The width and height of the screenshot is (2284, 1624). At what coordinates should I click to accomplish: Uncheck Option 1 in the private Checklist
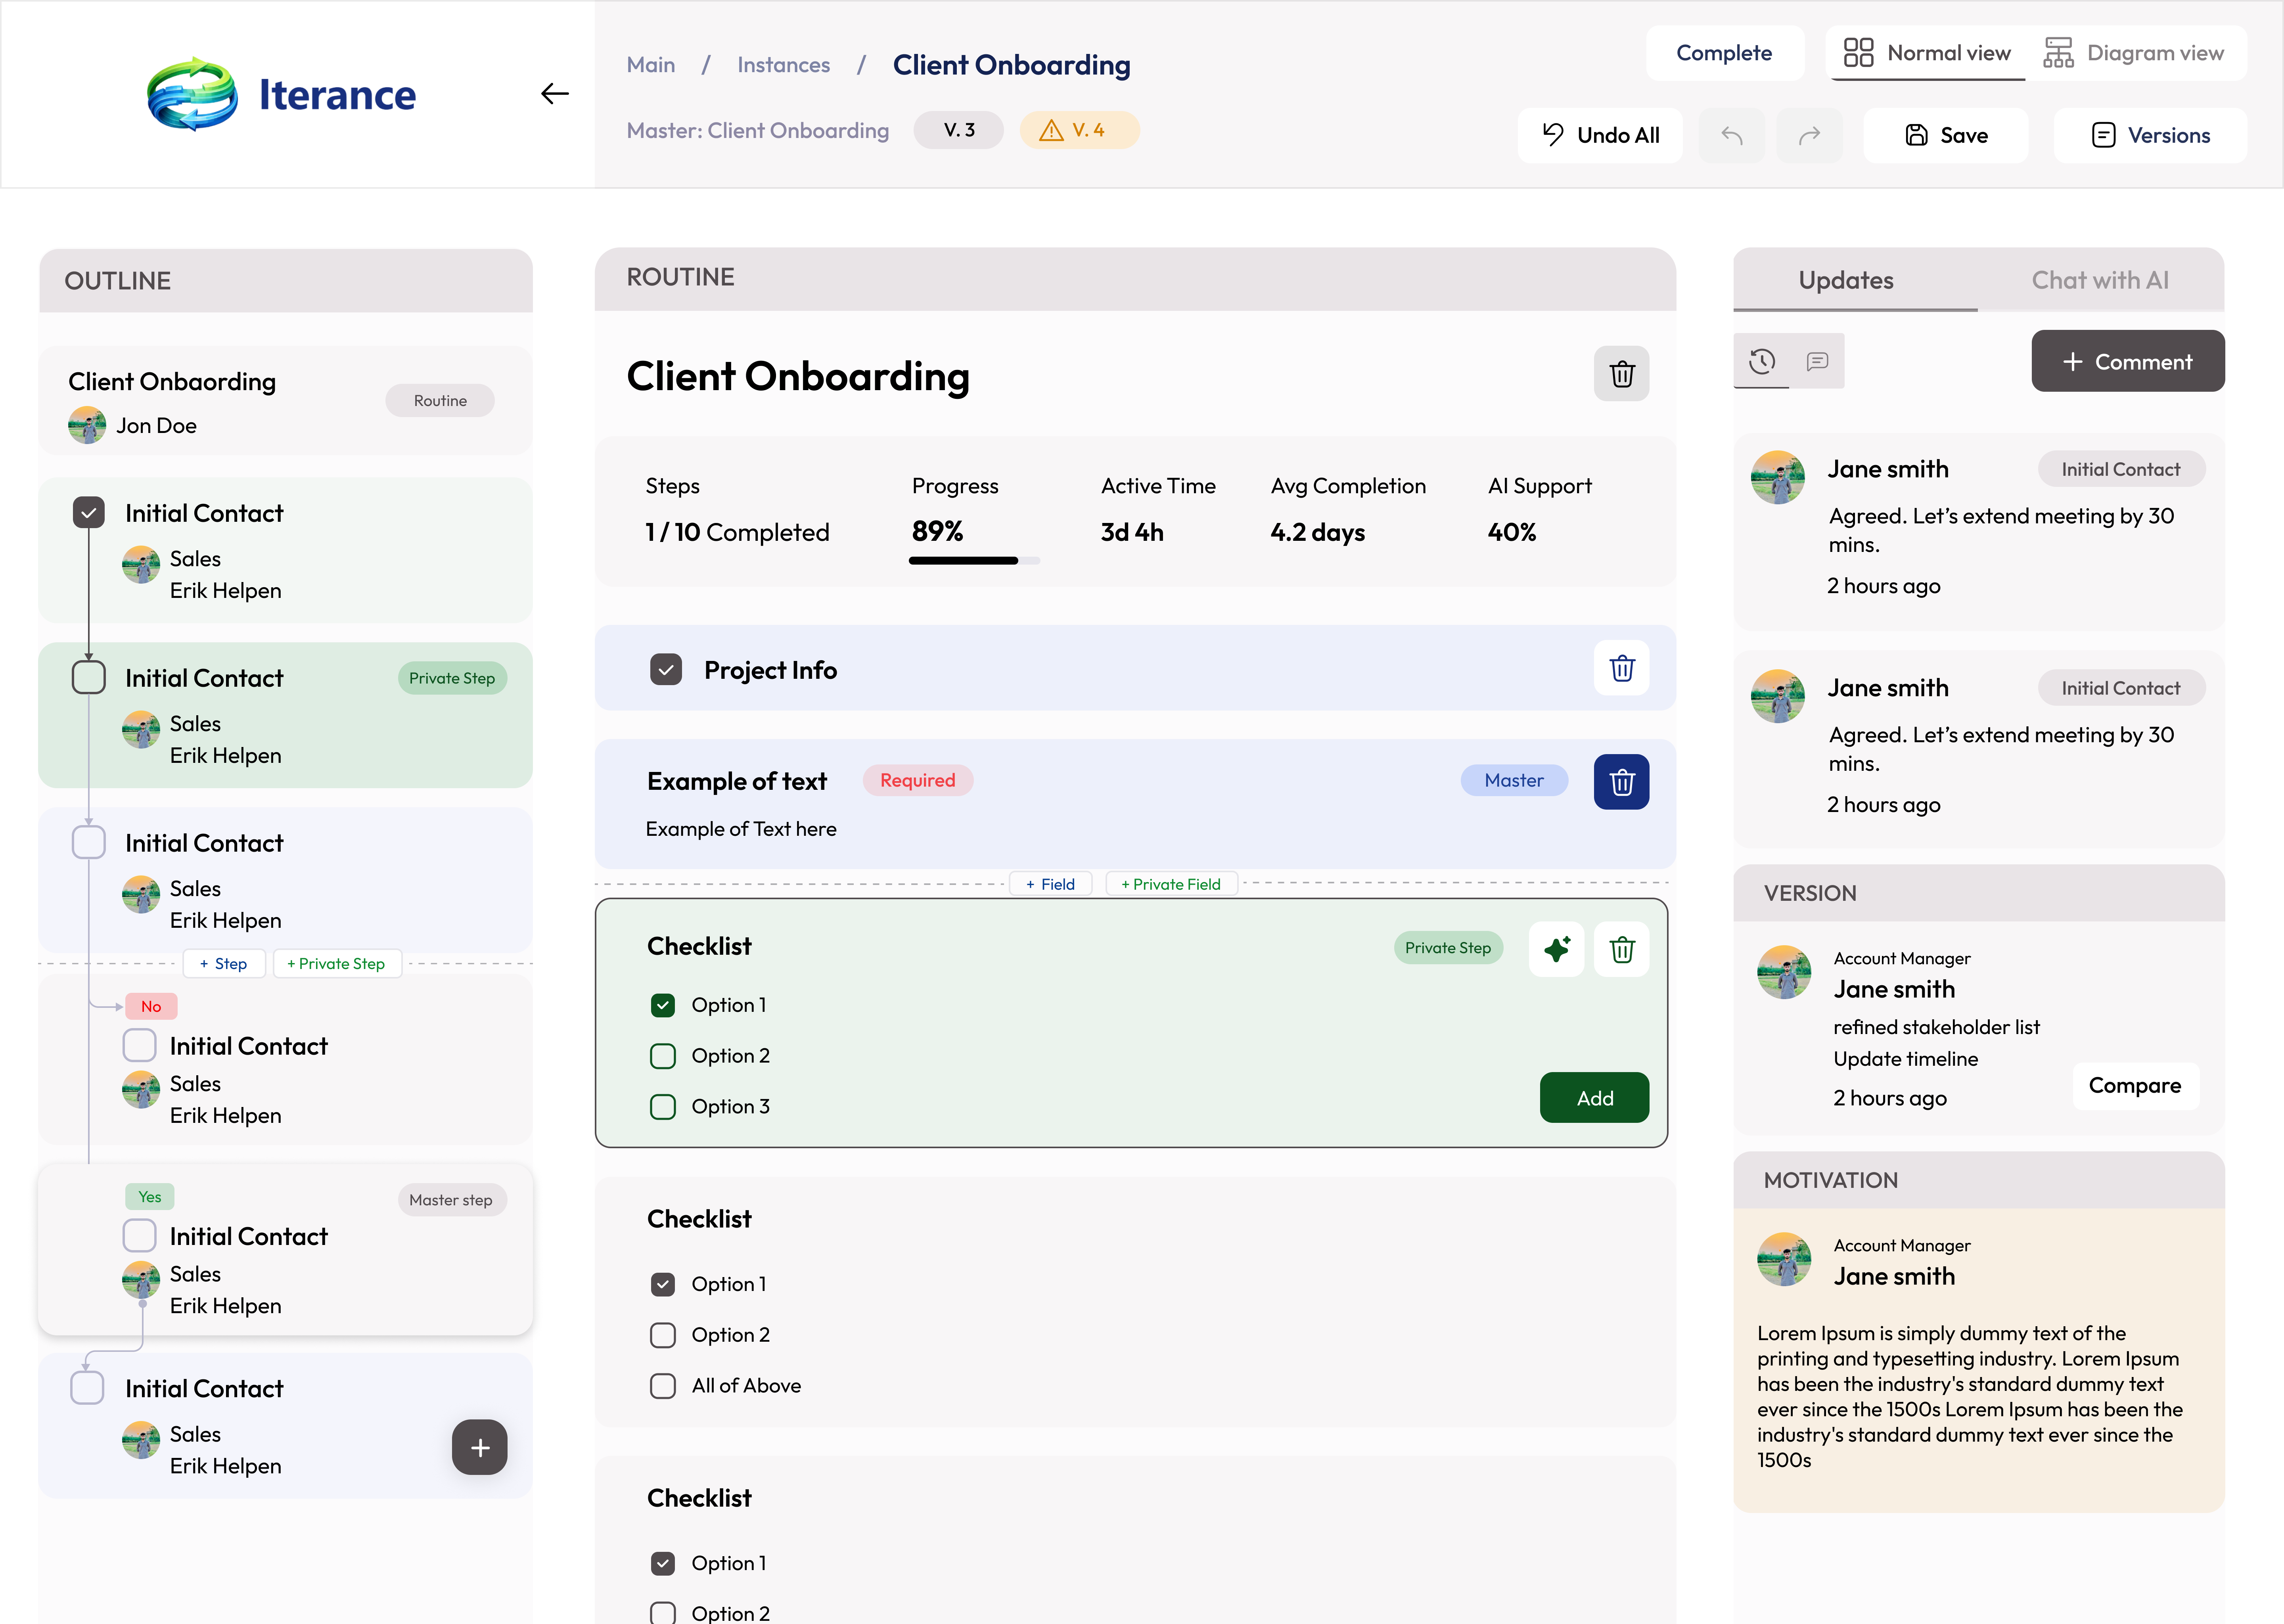point(663,1005)
